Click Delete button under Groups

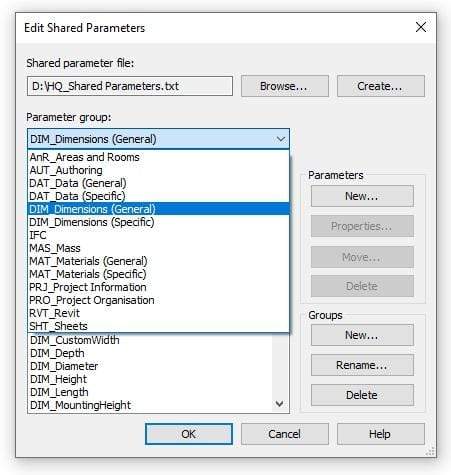pos(362,395)
